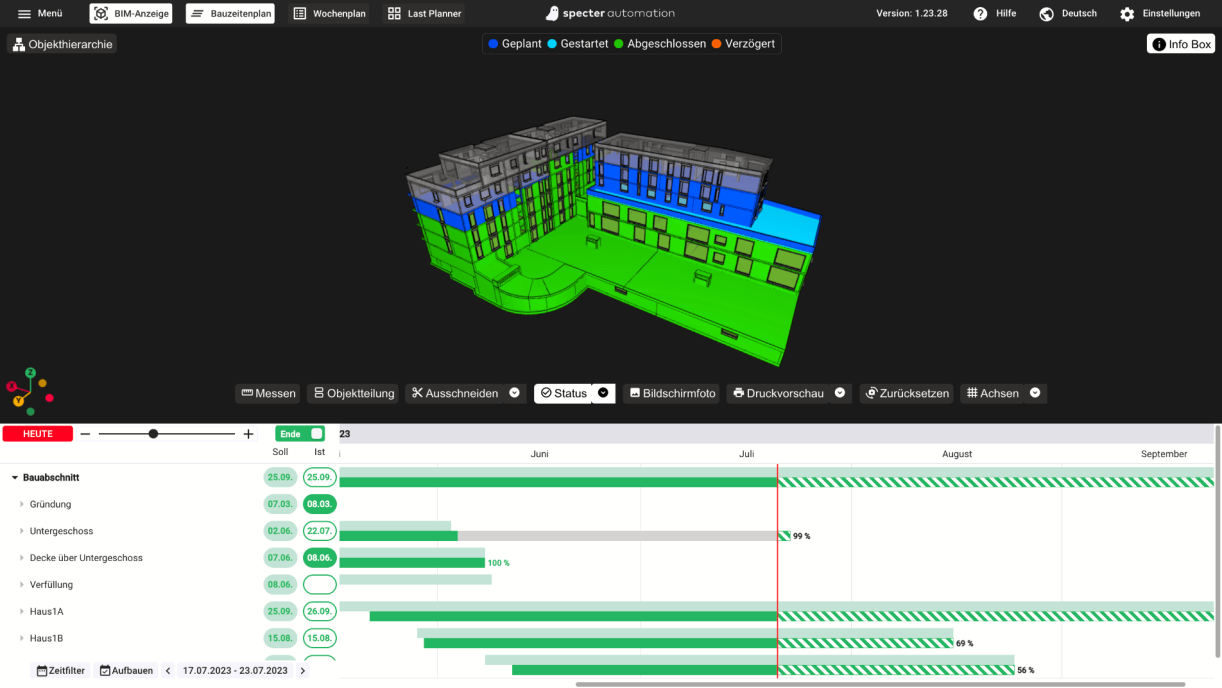Switch to the Last Planner tab

425,14
